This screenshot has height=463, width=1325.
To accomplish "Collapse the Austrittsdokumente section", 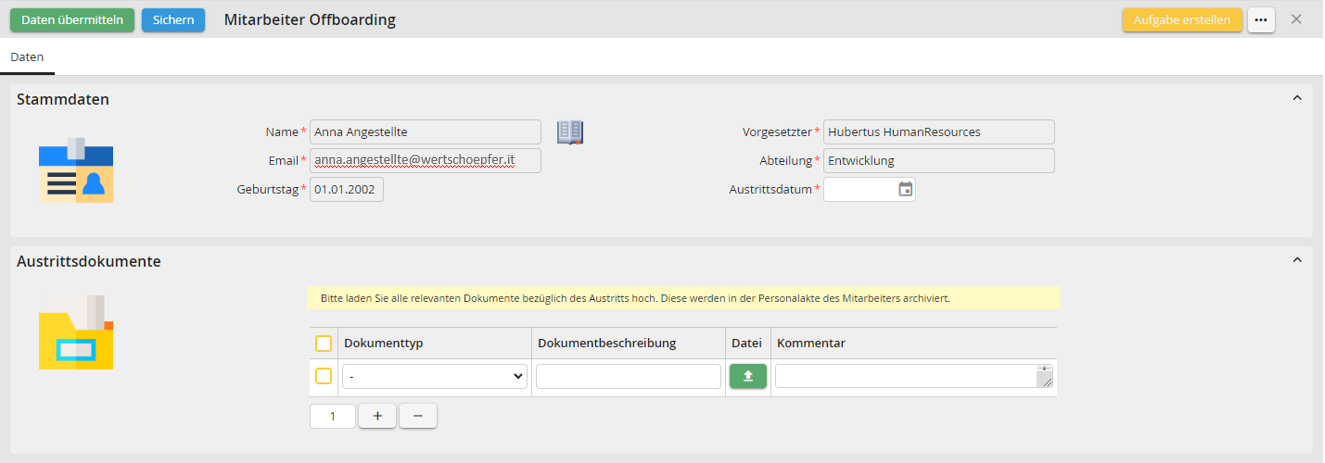I will [1297, 260].
